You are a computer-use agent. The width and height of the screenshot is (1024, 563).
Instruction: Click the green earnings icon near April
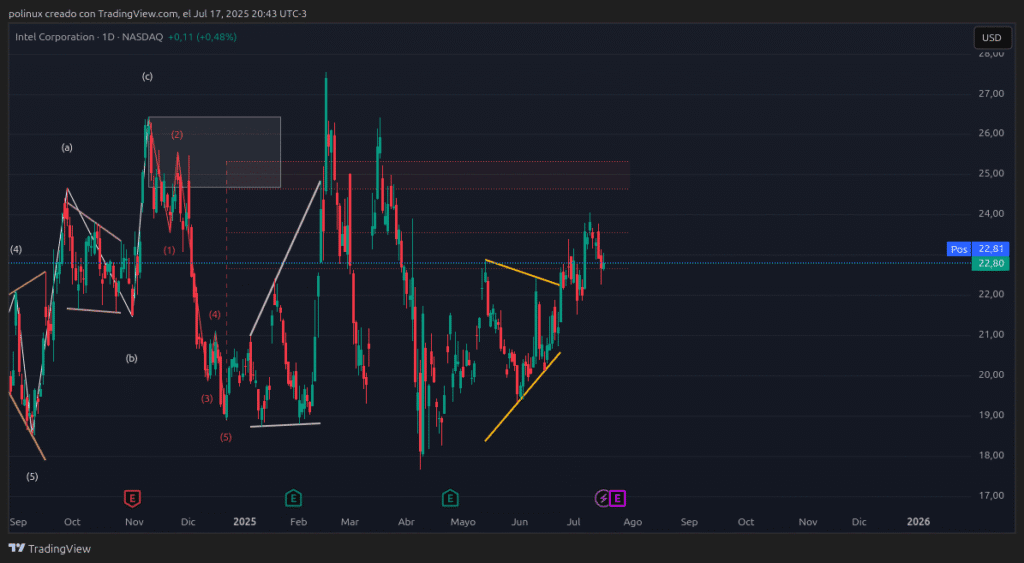point(450,497)
